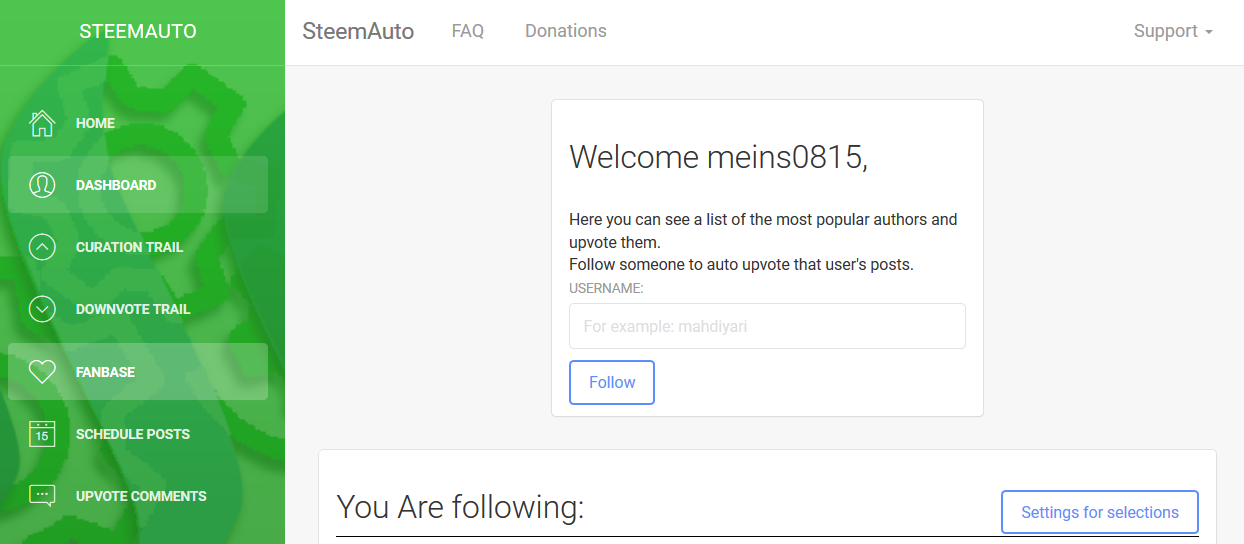Click the You Are following heading
The height and width of the screenshot is (544, 1244).
point(460,507)
